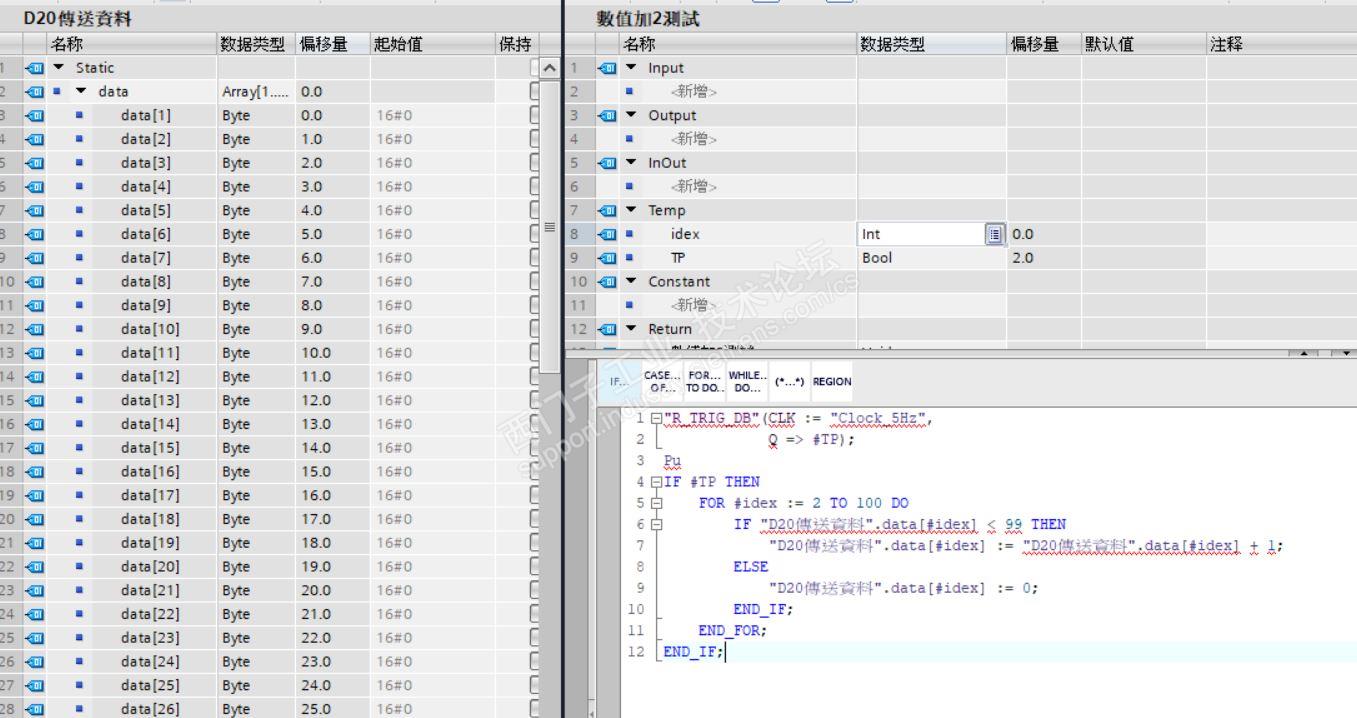The width and height of the screenshot is (1357, 718).
Task: Collapse the Static section in the D20 block
Action: 58,68
